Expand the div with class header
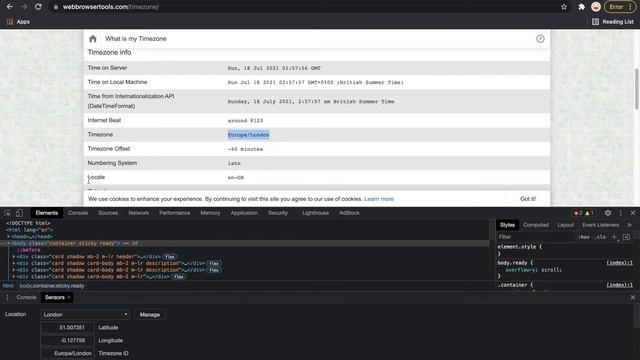Screen dimensions: 640x360 coord(14,257)
